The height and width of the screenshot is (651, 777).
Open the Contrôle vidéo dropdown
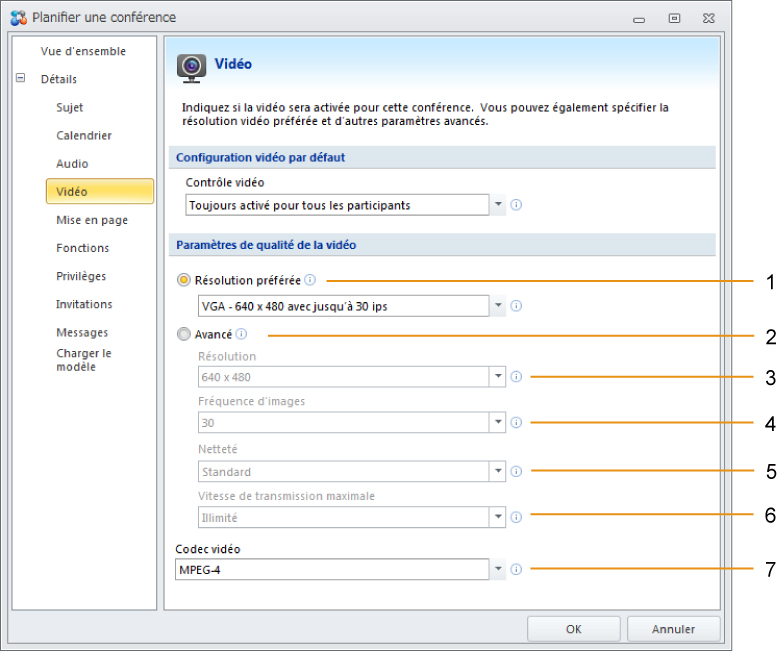498,205
